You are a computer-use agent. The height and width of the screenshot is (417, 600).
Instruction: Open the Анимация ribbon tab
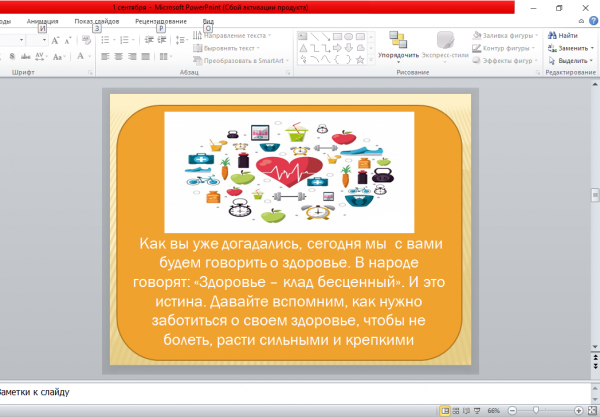click(x=41, y=19)
